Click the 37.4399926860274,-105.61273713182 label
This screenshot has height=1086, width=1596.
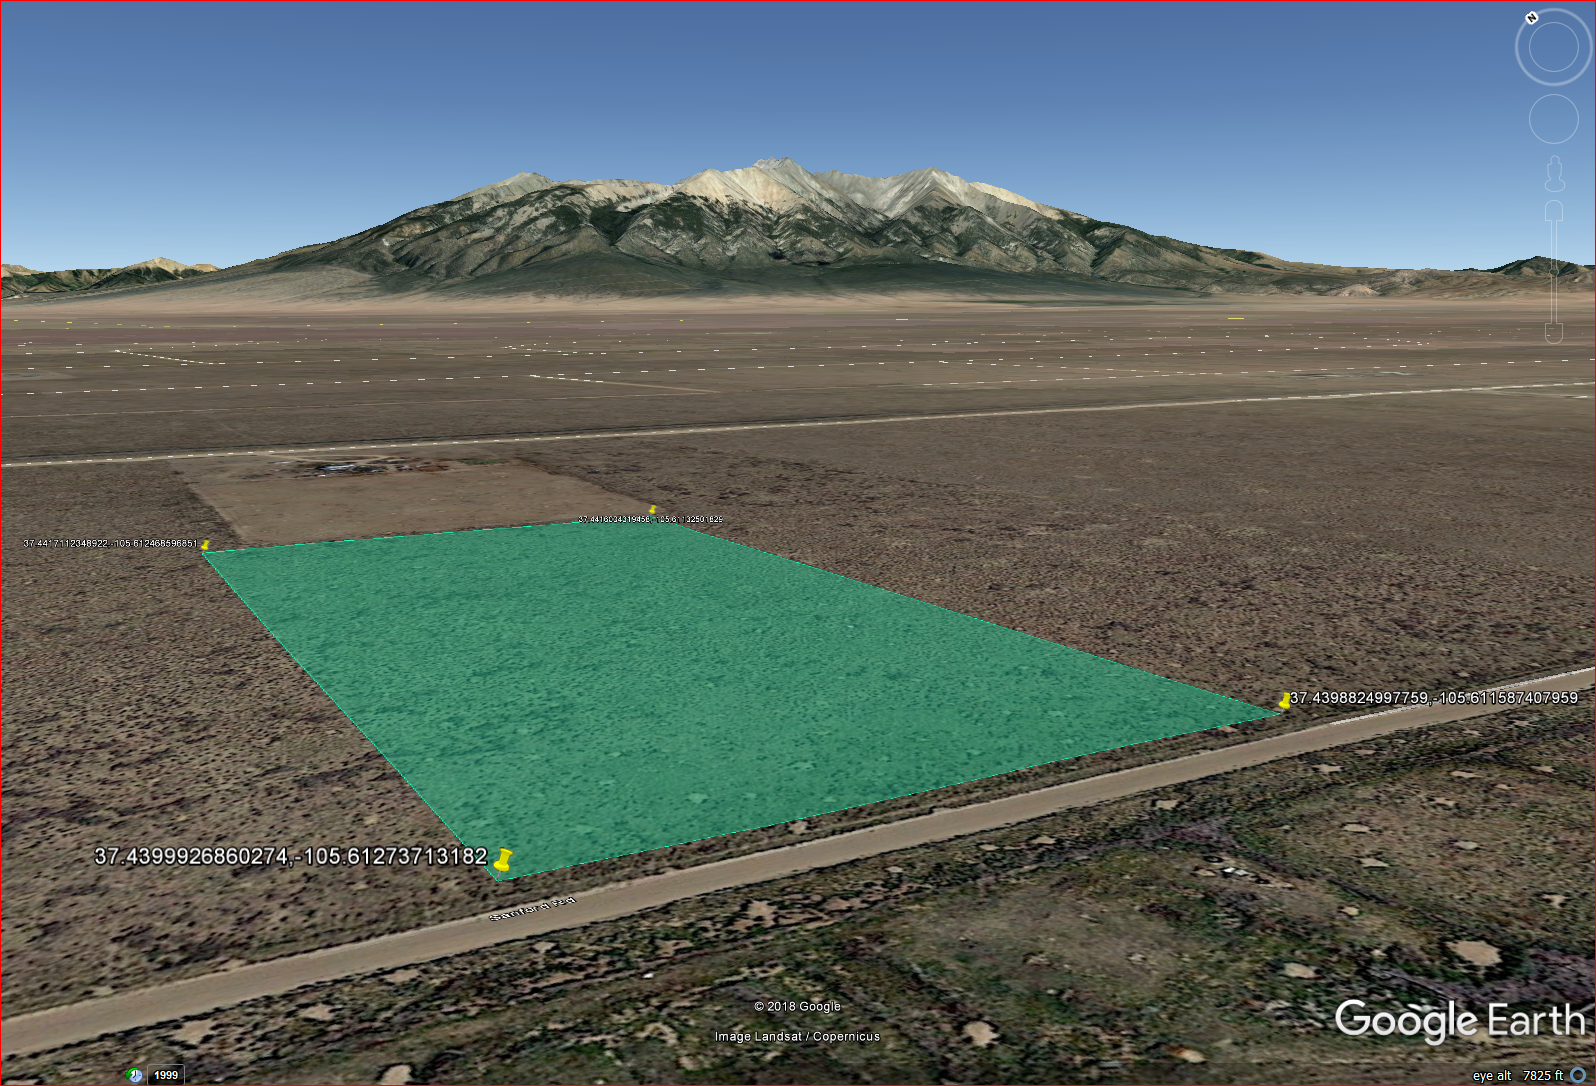[x=290, y=857]
